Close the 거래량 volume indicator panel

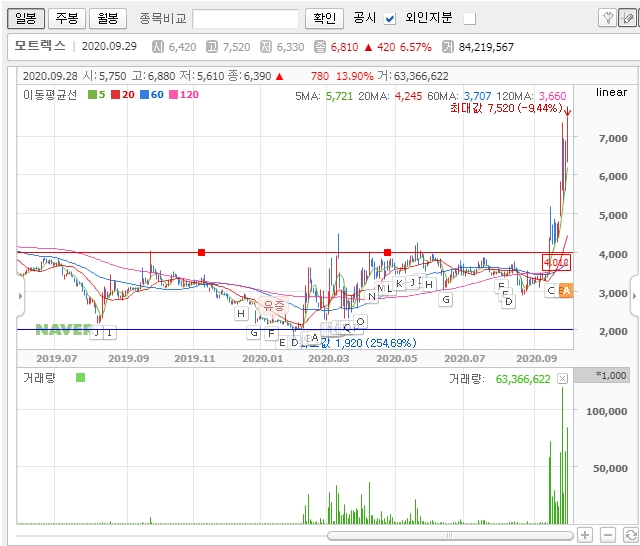pos(562,379)
